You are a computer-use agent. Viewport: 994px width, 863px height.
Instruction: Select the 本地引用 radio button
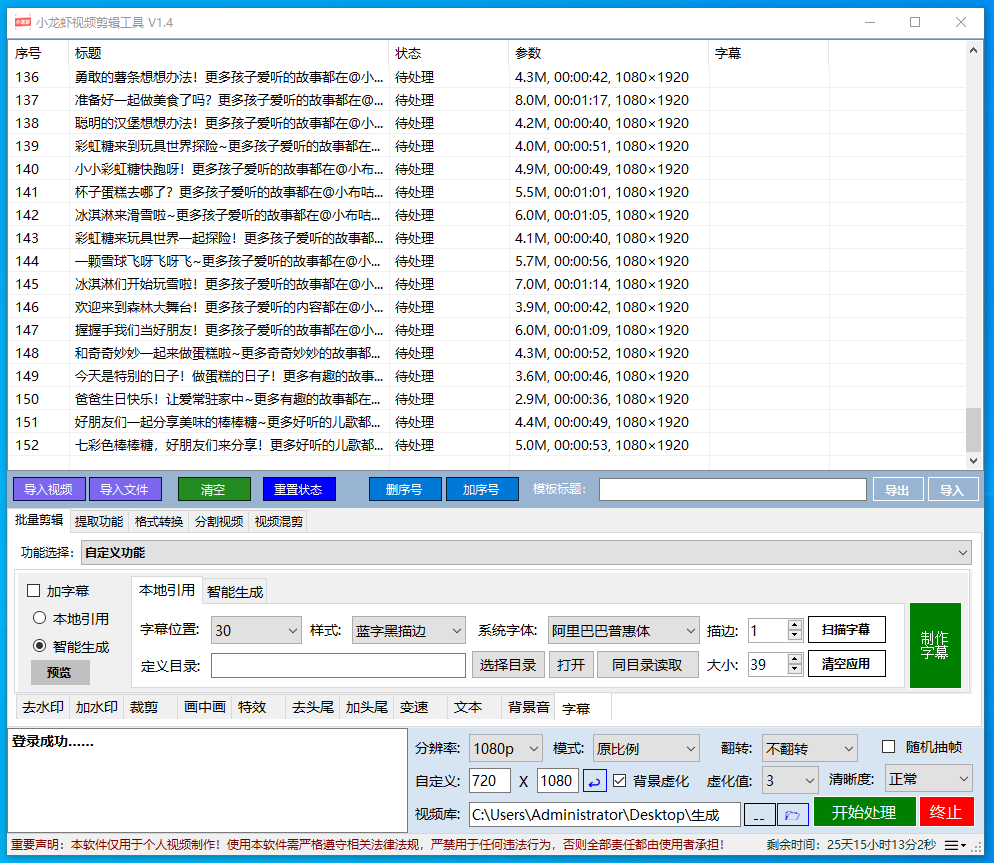(37, 617)
